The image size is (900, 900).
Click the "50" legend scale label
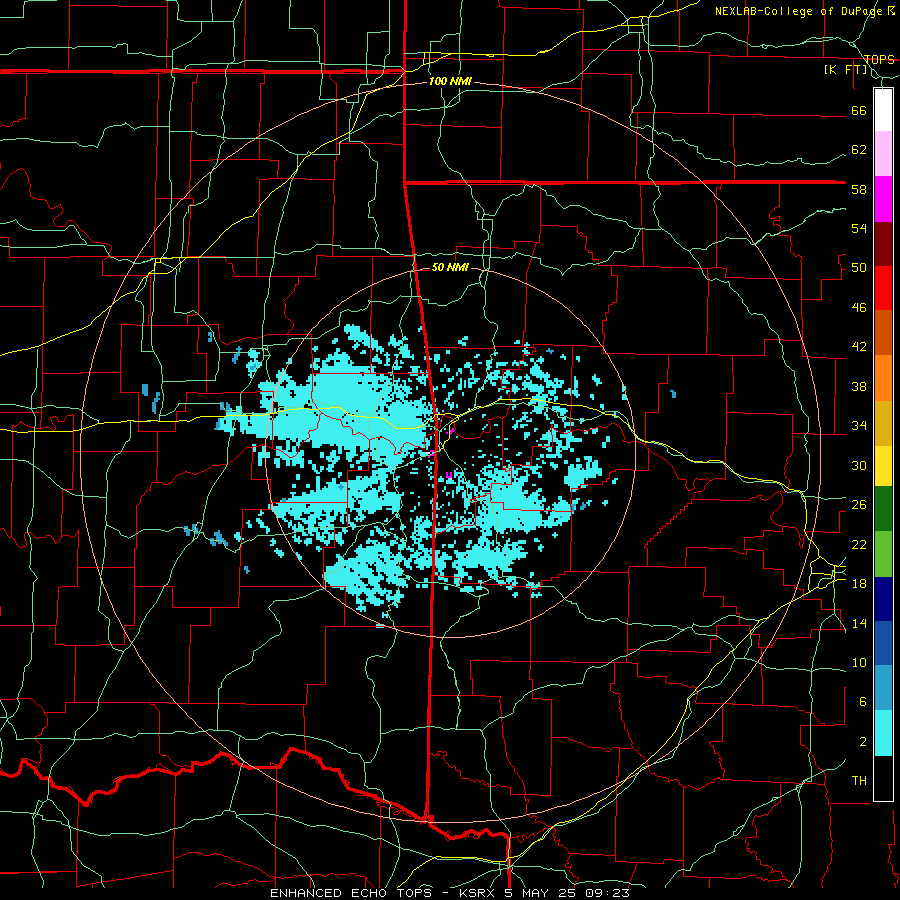click(x=859, y=268)
